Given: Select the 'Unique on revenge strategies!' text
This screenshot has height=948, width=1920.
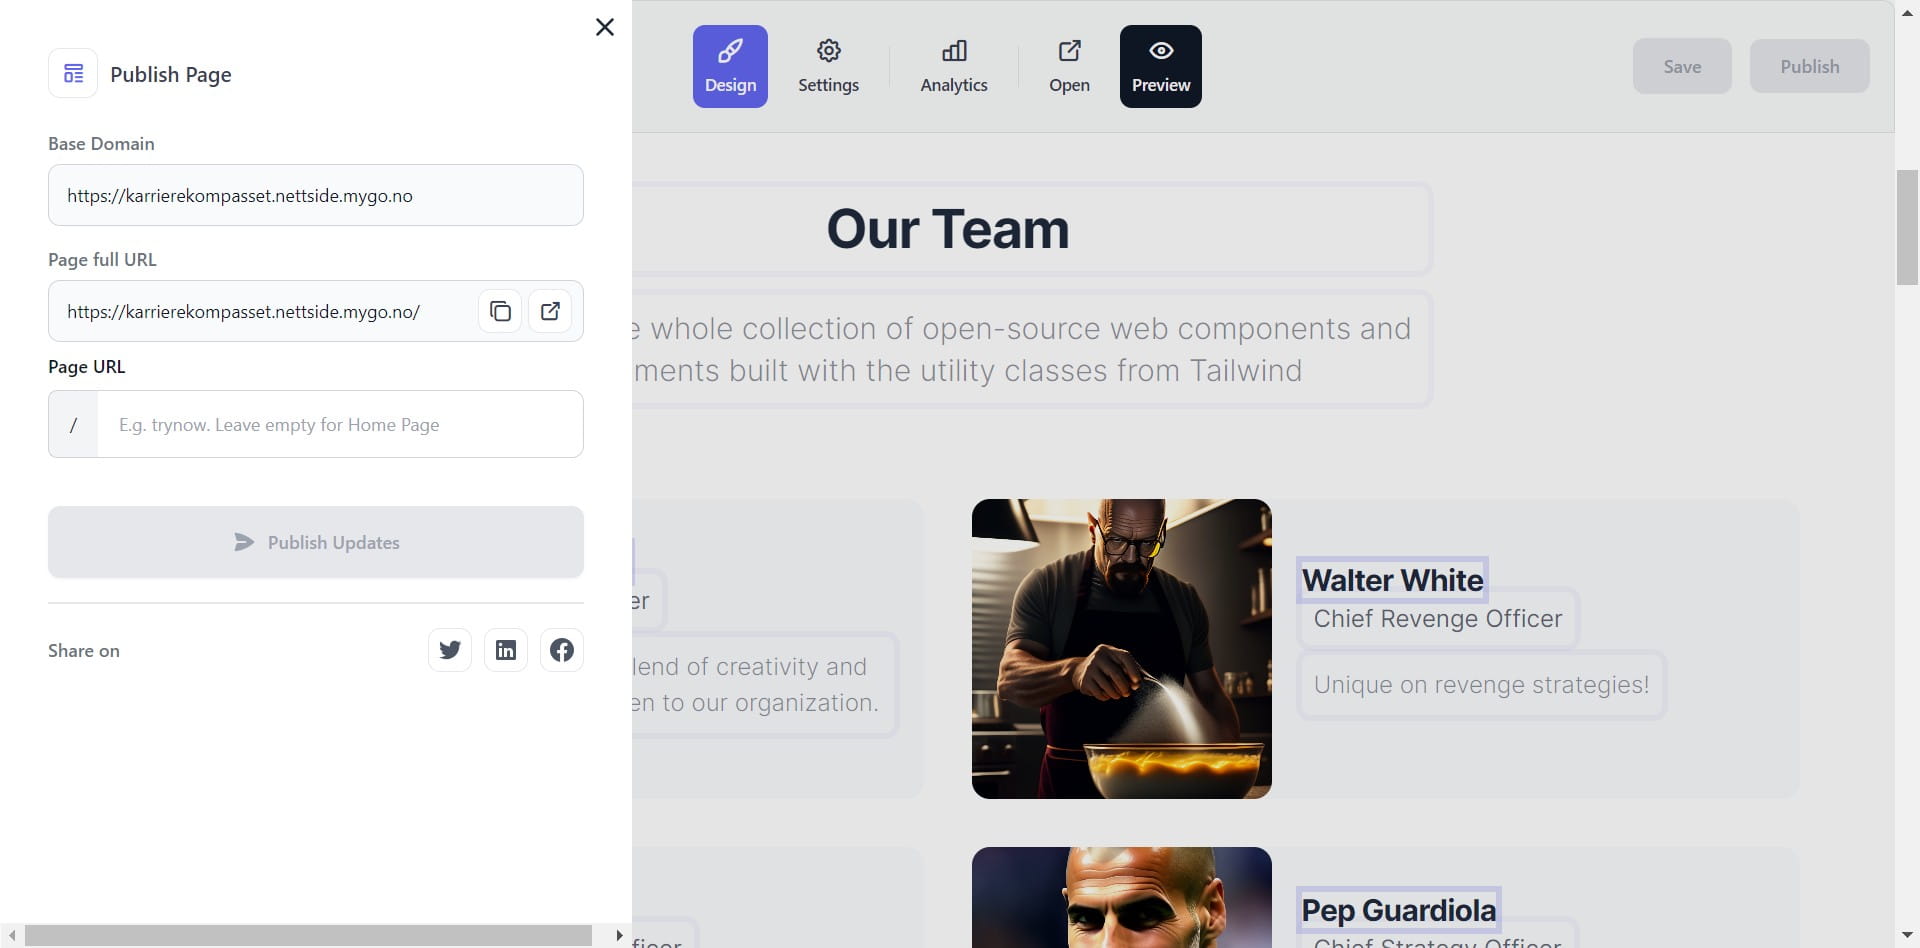Looking at the screenshot, I should [x=1481, y=685].
